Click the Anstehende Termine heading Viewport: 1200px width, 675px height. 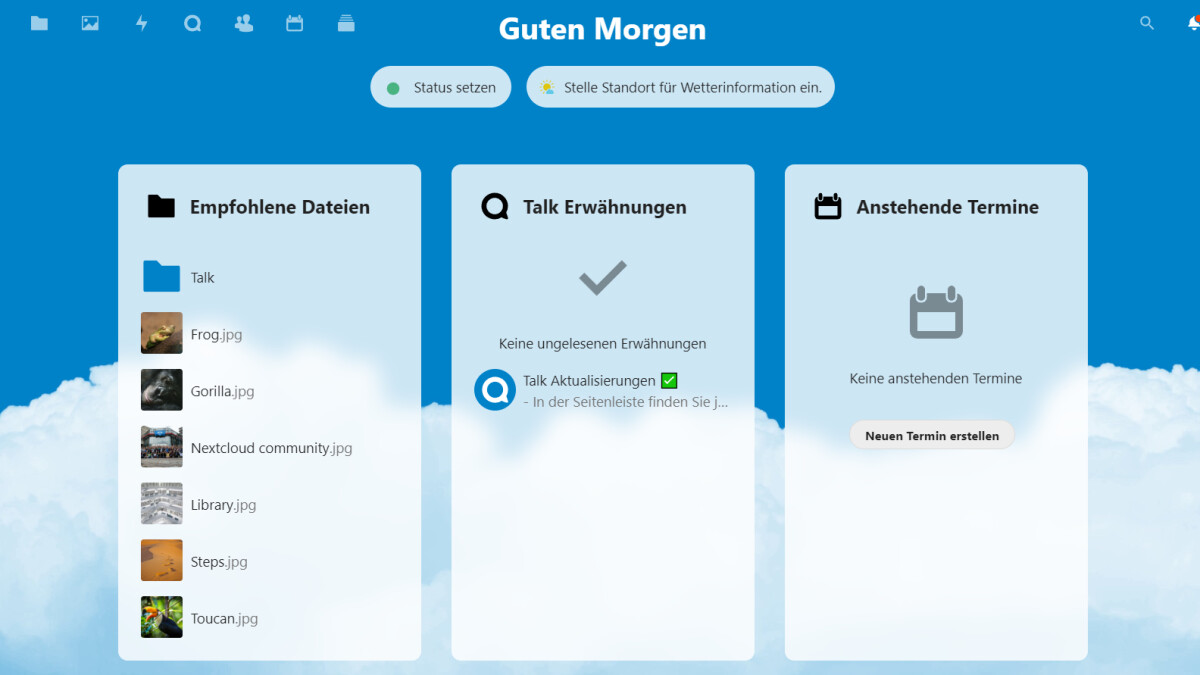(948, 207)
